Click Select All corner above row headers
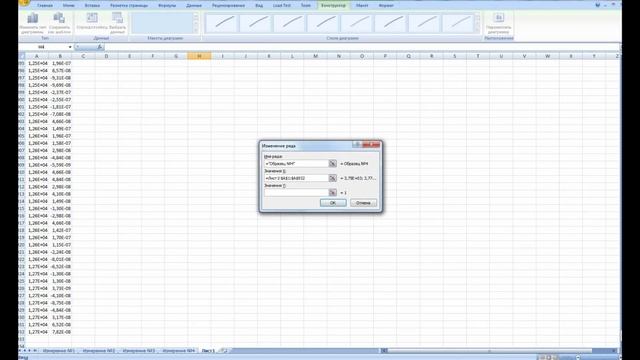 (x=22, y=56)
